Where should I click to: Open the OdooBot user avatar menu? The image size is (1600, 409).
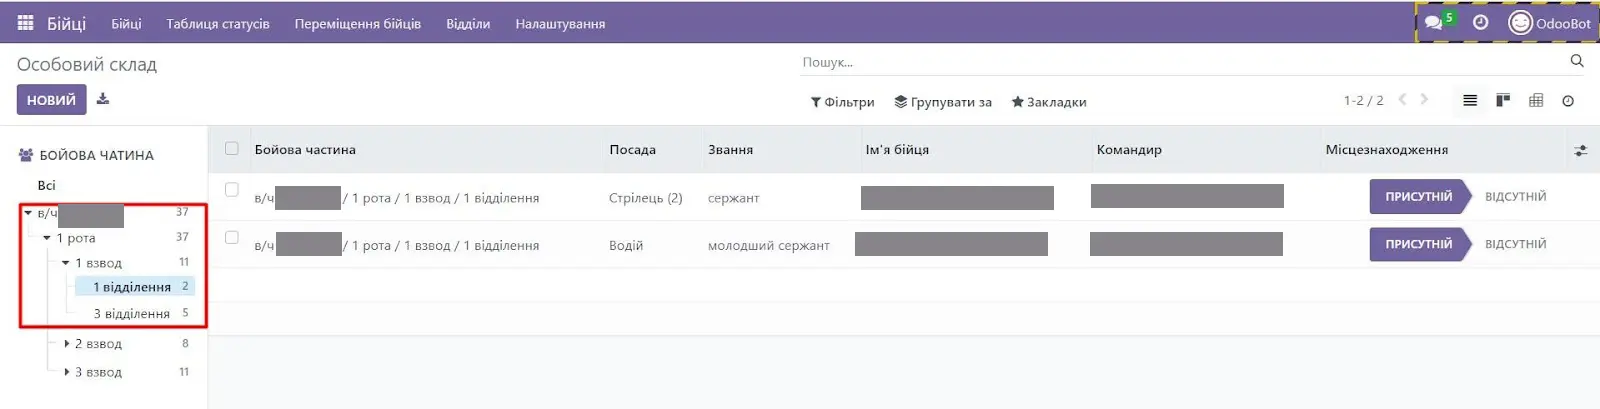click(x=1549, y=23)
